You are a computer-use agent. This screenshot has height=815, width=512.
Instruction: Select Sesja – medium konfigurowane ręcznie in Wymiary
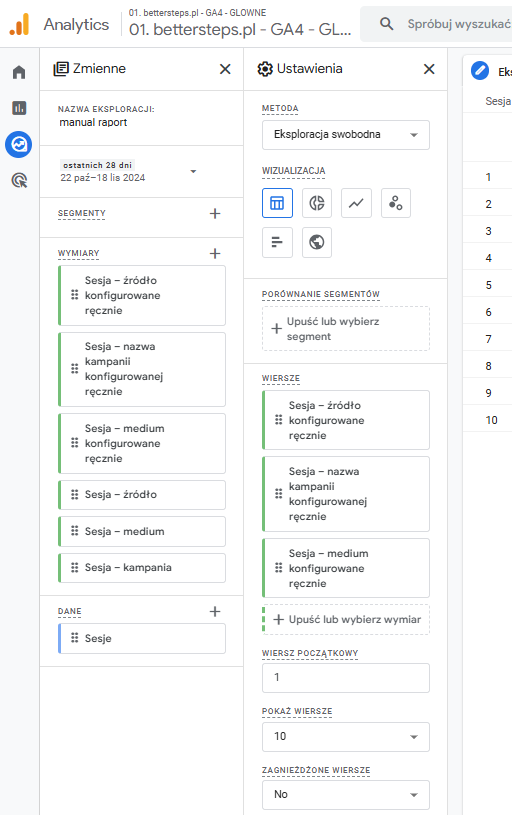(142, 443)
